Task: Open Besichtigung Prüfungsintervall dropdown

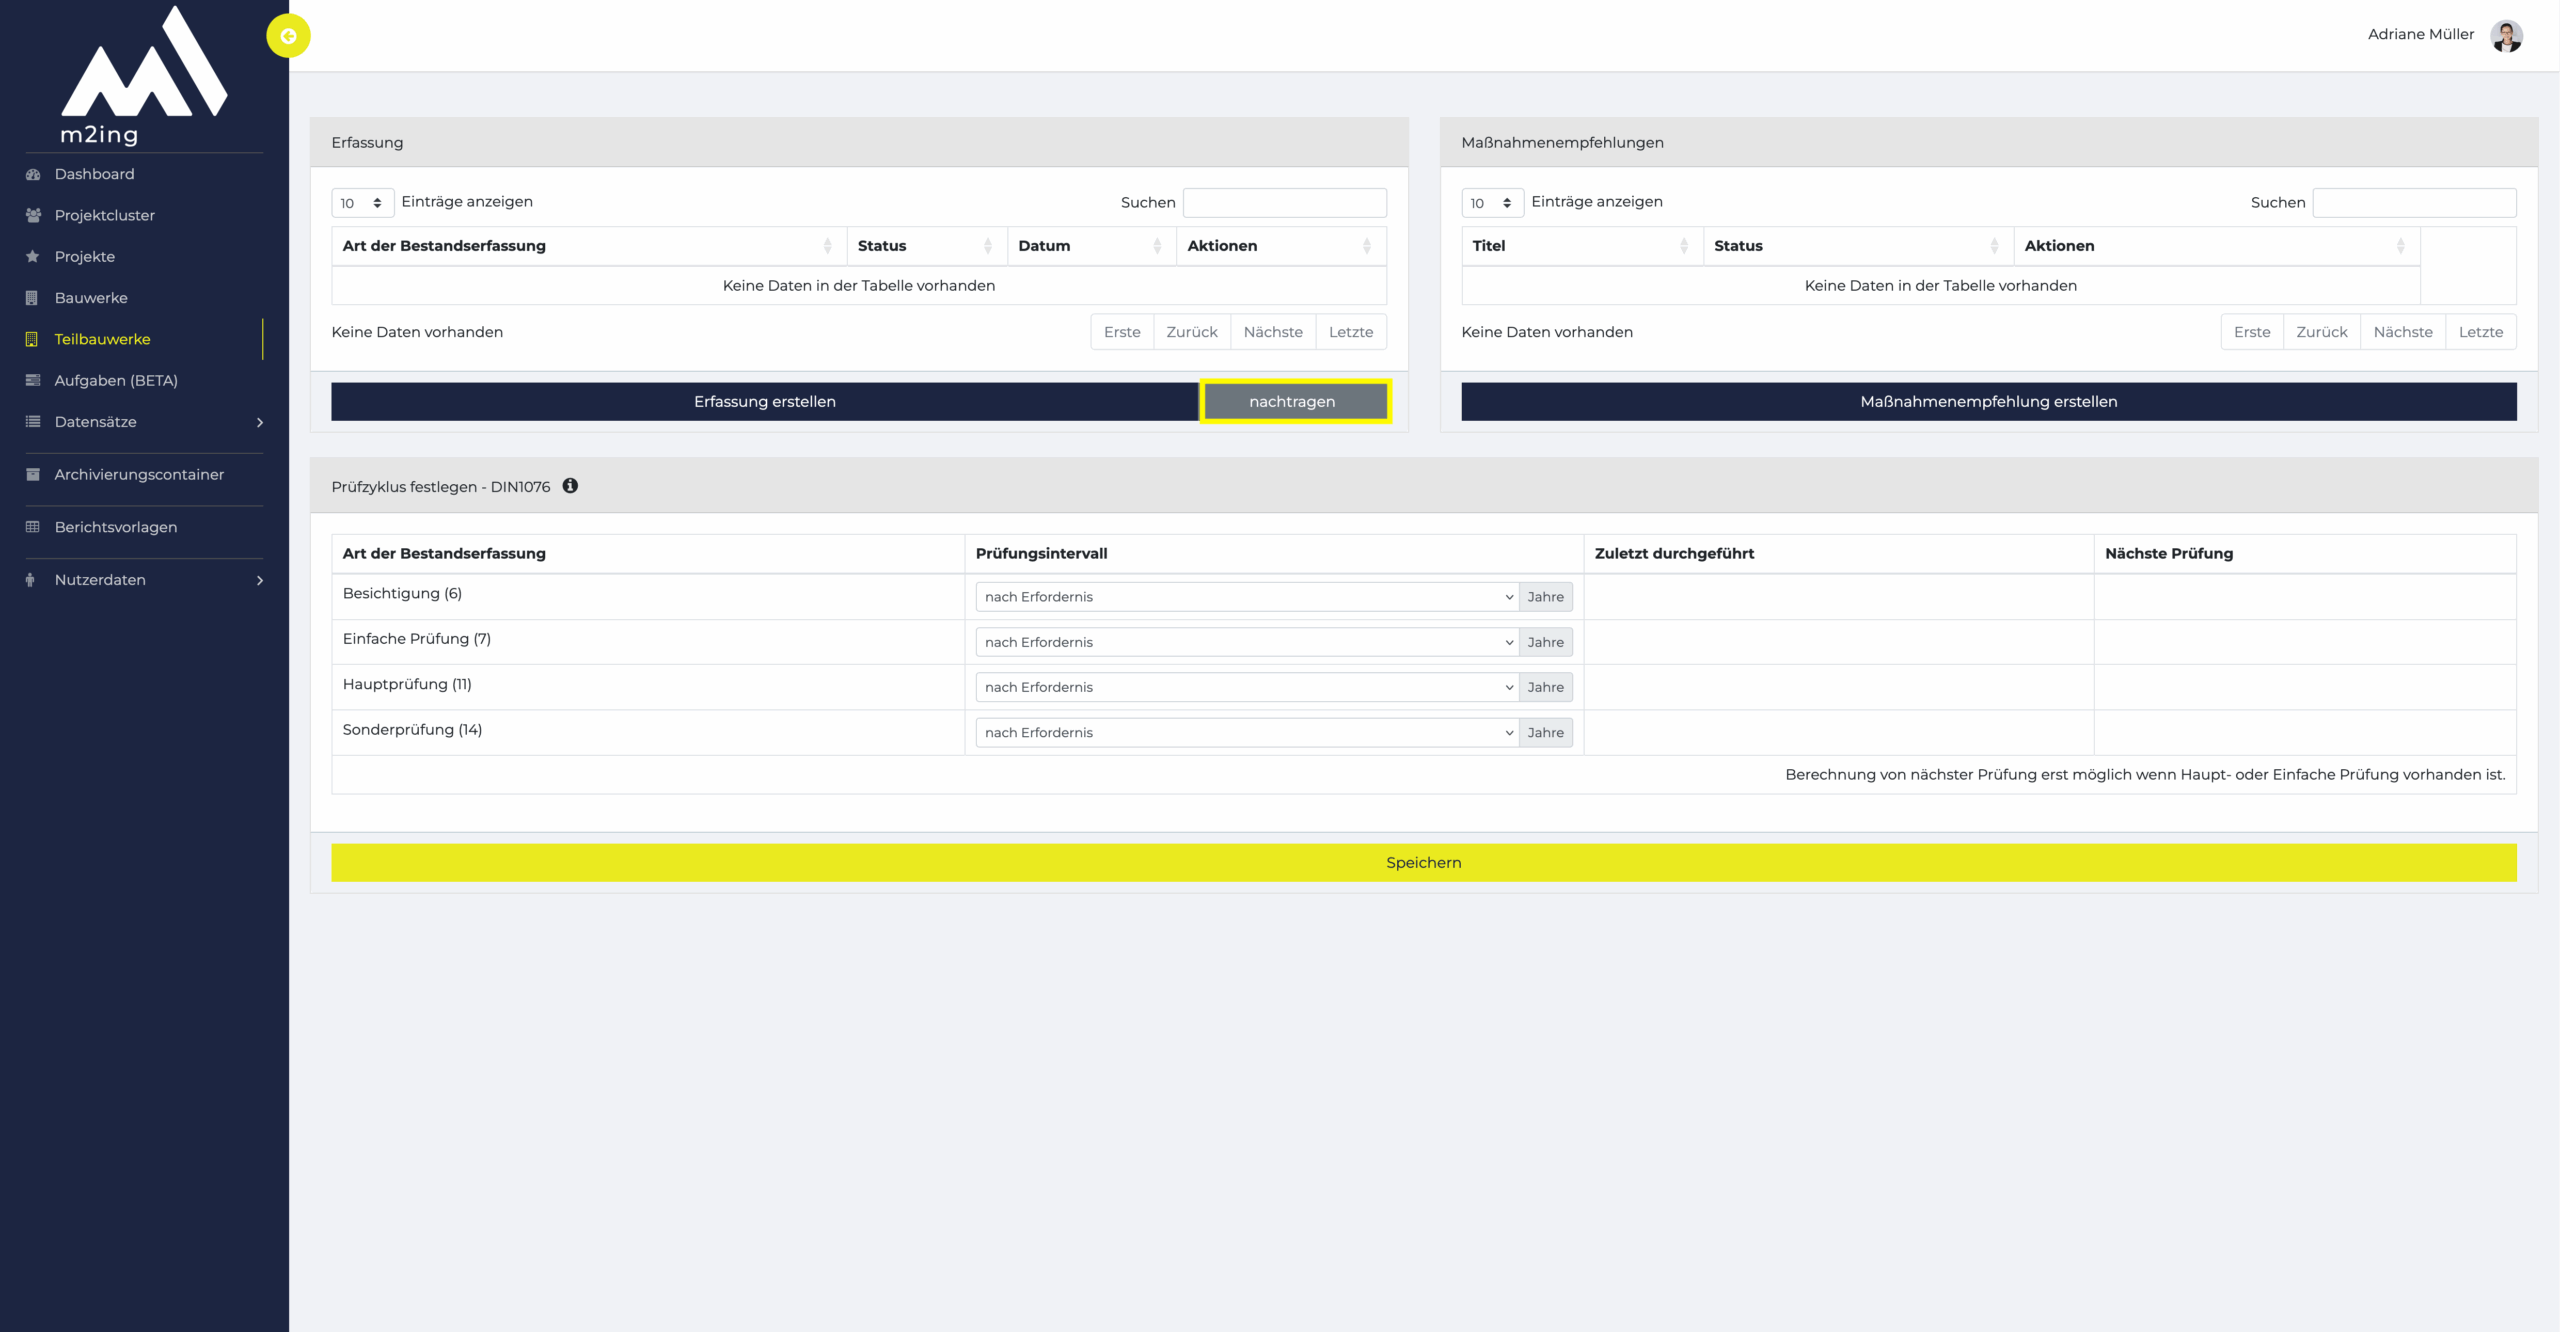Action: (1246, 597)
